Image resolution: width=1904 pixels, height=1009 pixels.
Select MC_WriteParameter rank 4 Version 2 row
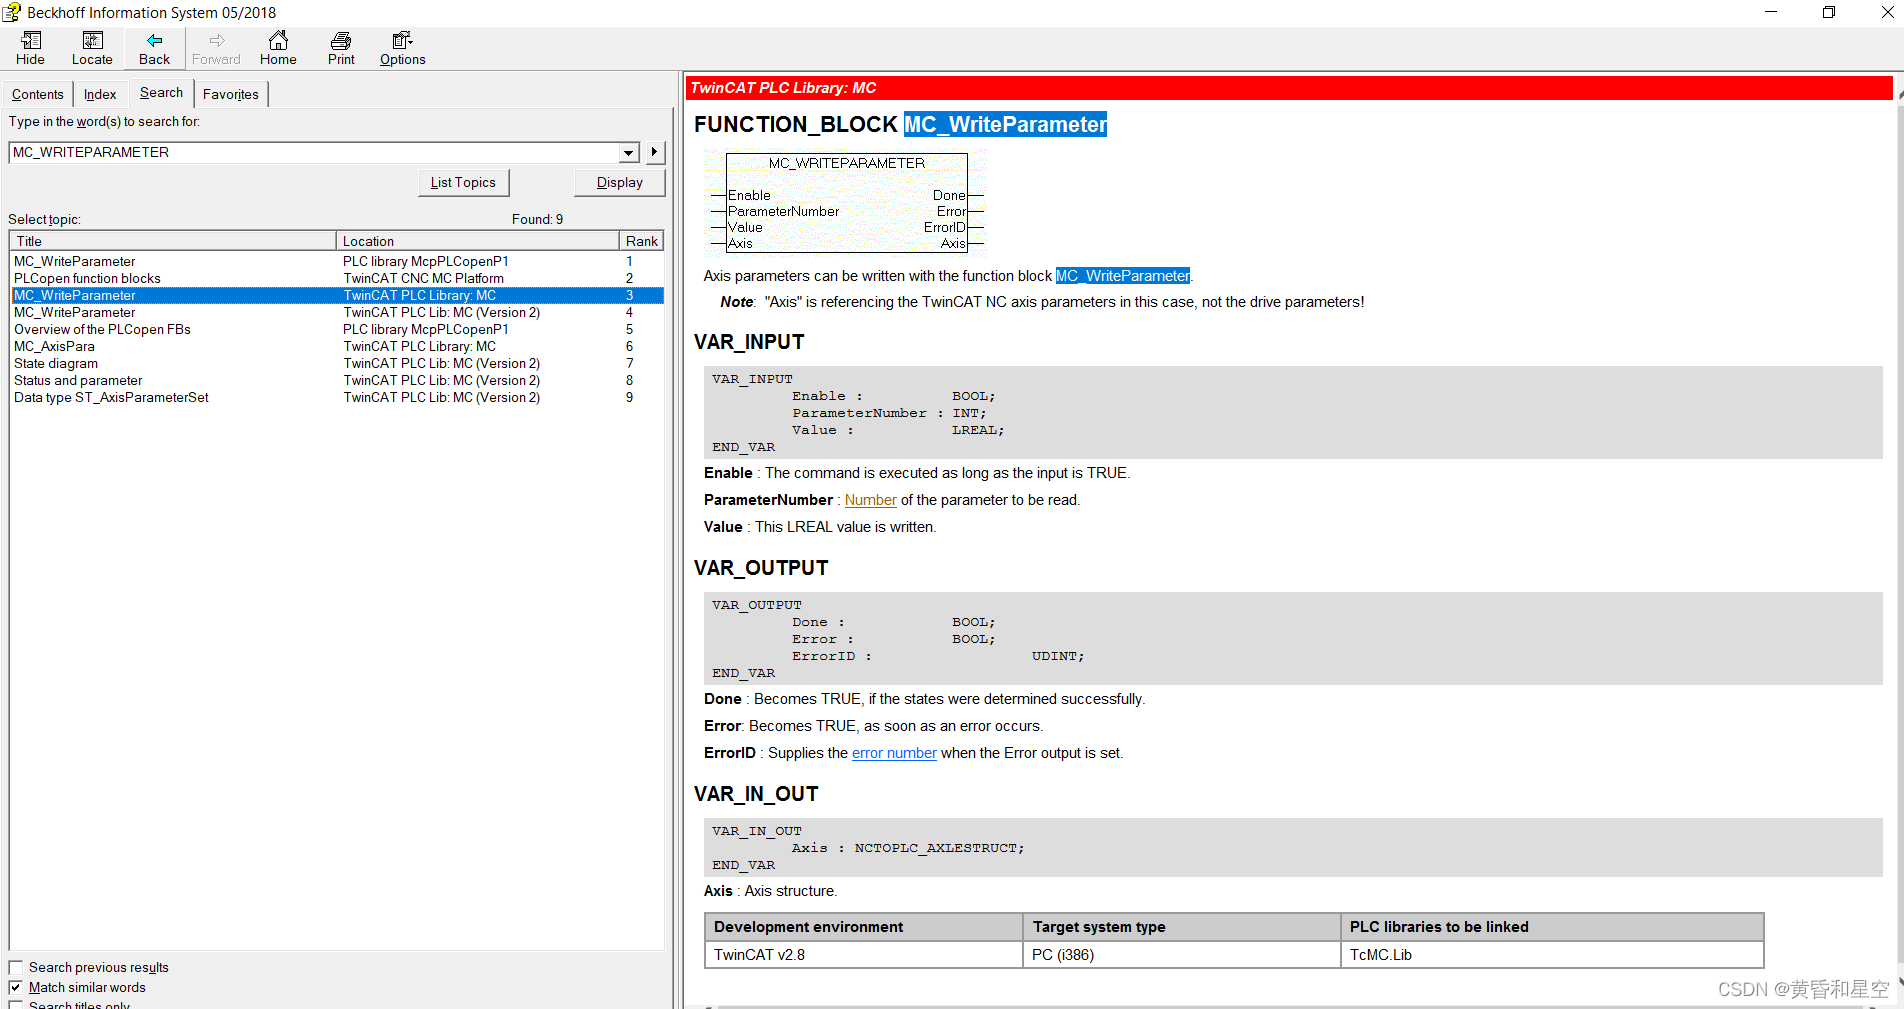(337, 312)
